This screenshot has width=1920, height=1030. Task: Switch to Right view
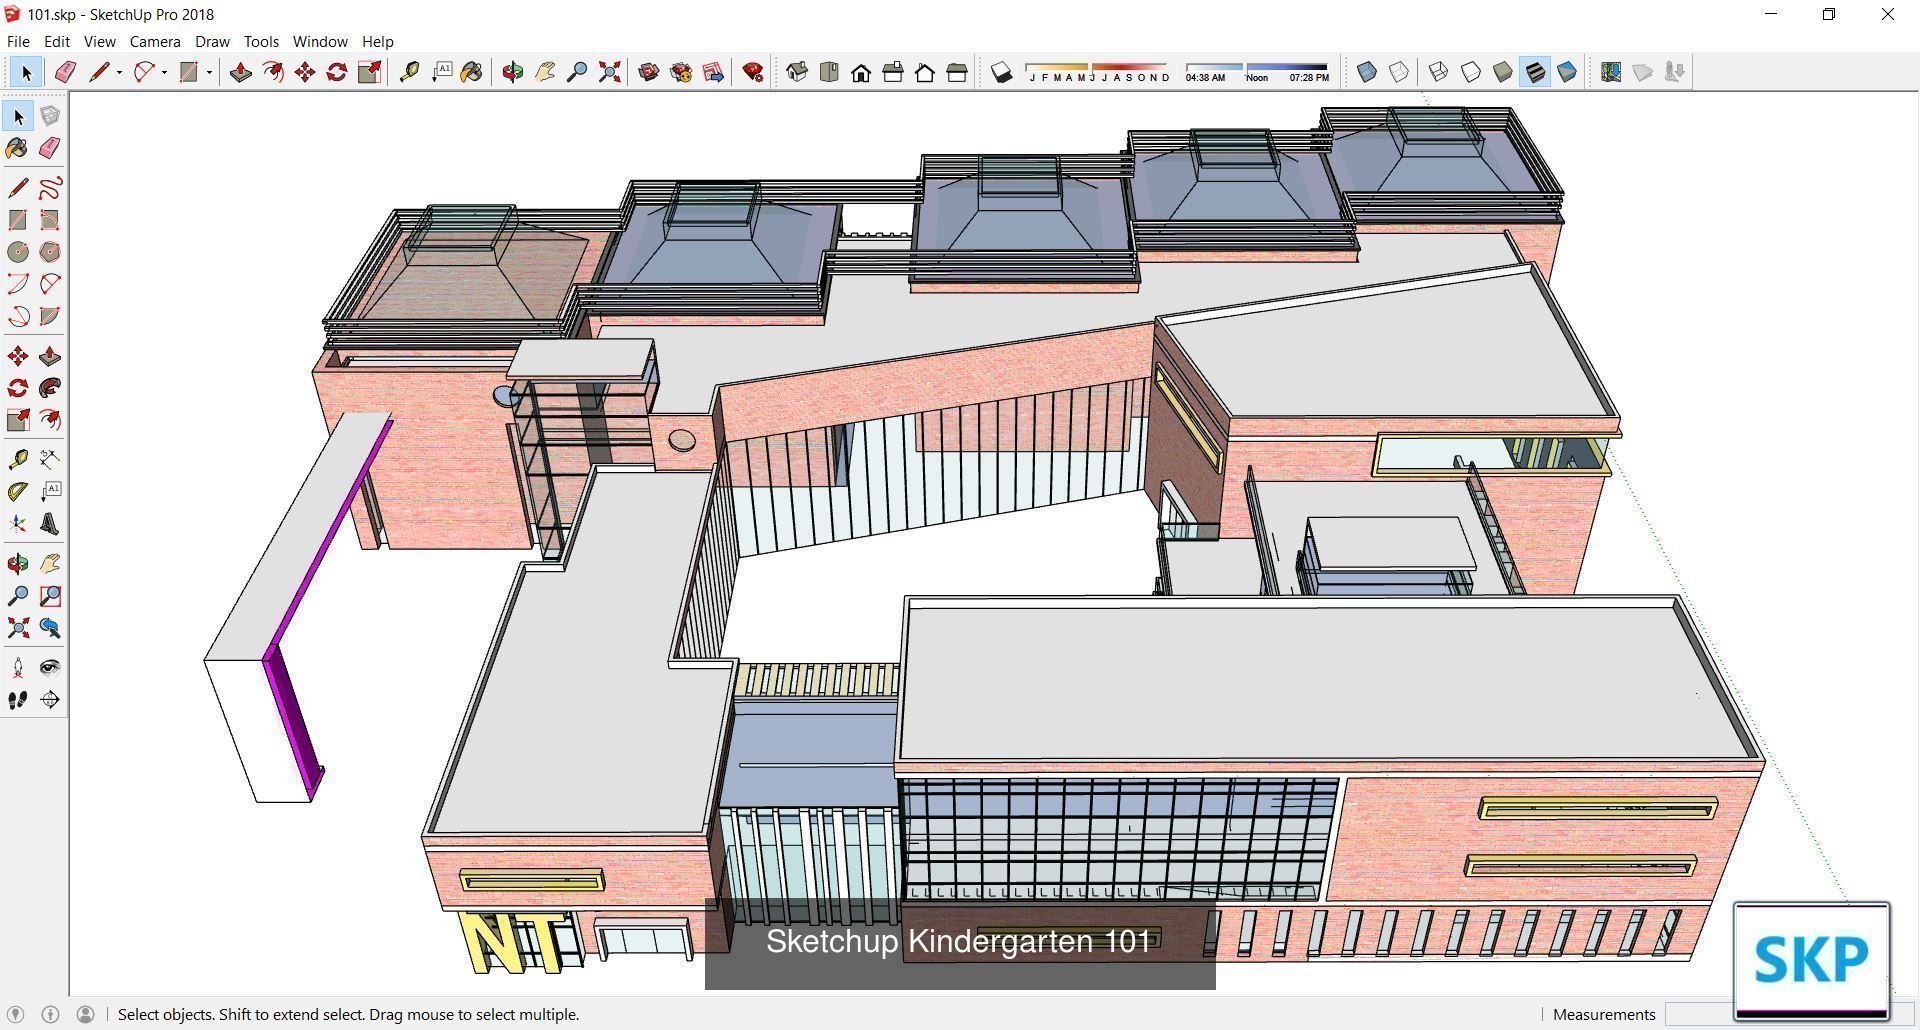893,72
